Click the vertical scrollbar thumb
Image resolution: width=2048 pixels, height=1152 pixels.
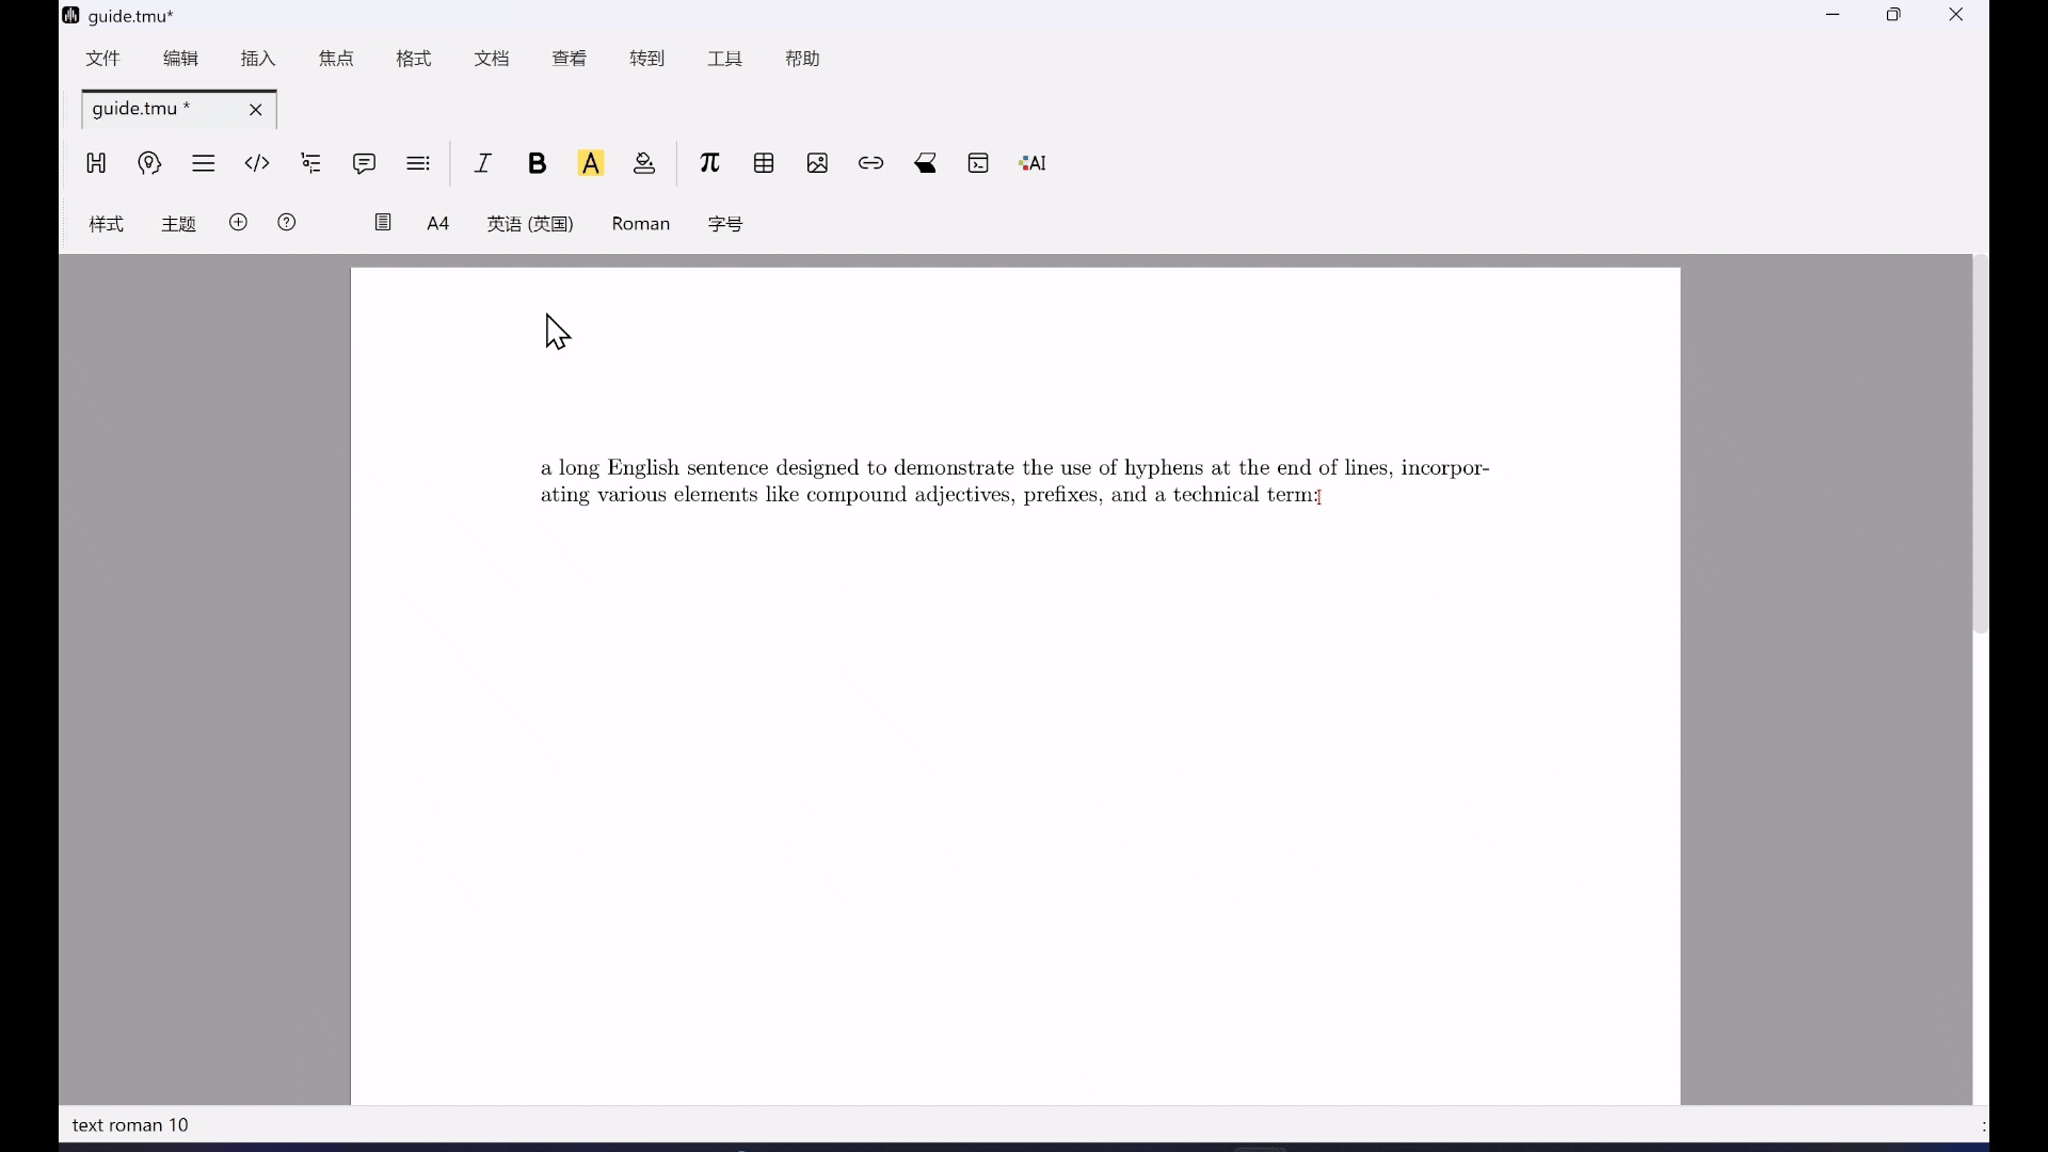coord(1979,445)
